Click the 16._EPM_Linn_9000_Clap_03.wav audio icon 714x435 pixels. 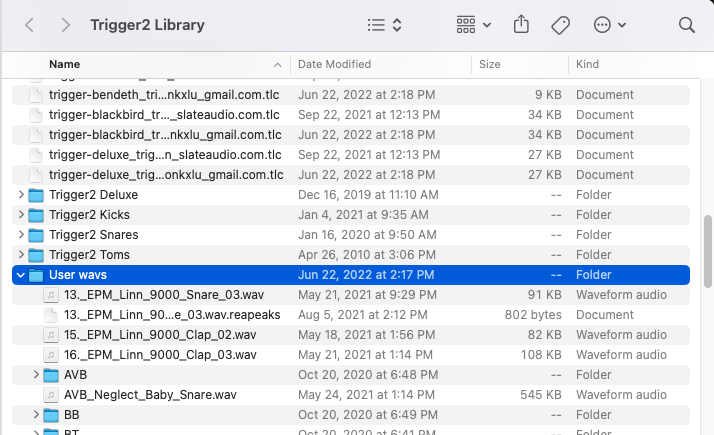click(x=51, y=355)
